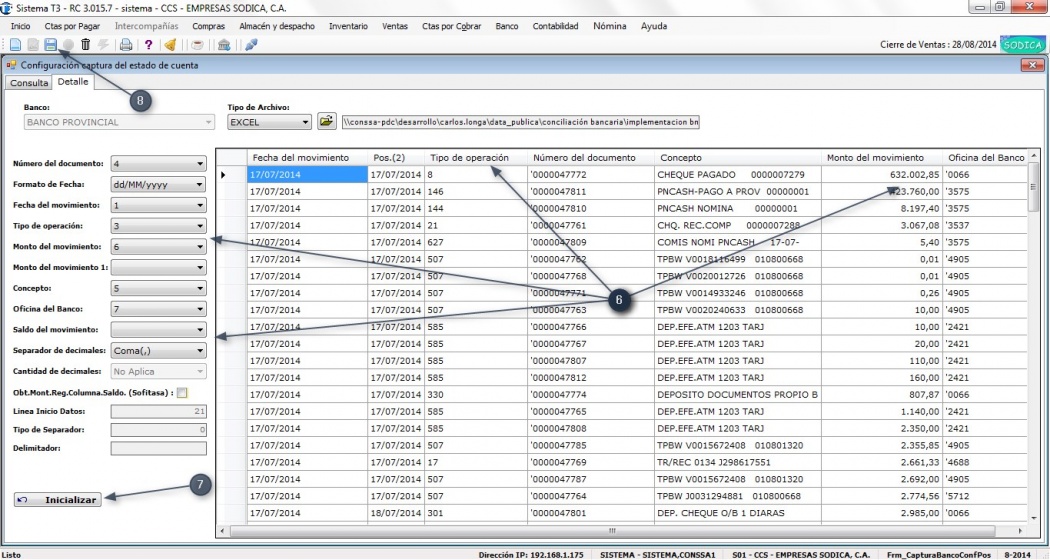Click the new document toolbar icon

click(x=15, y=44)
